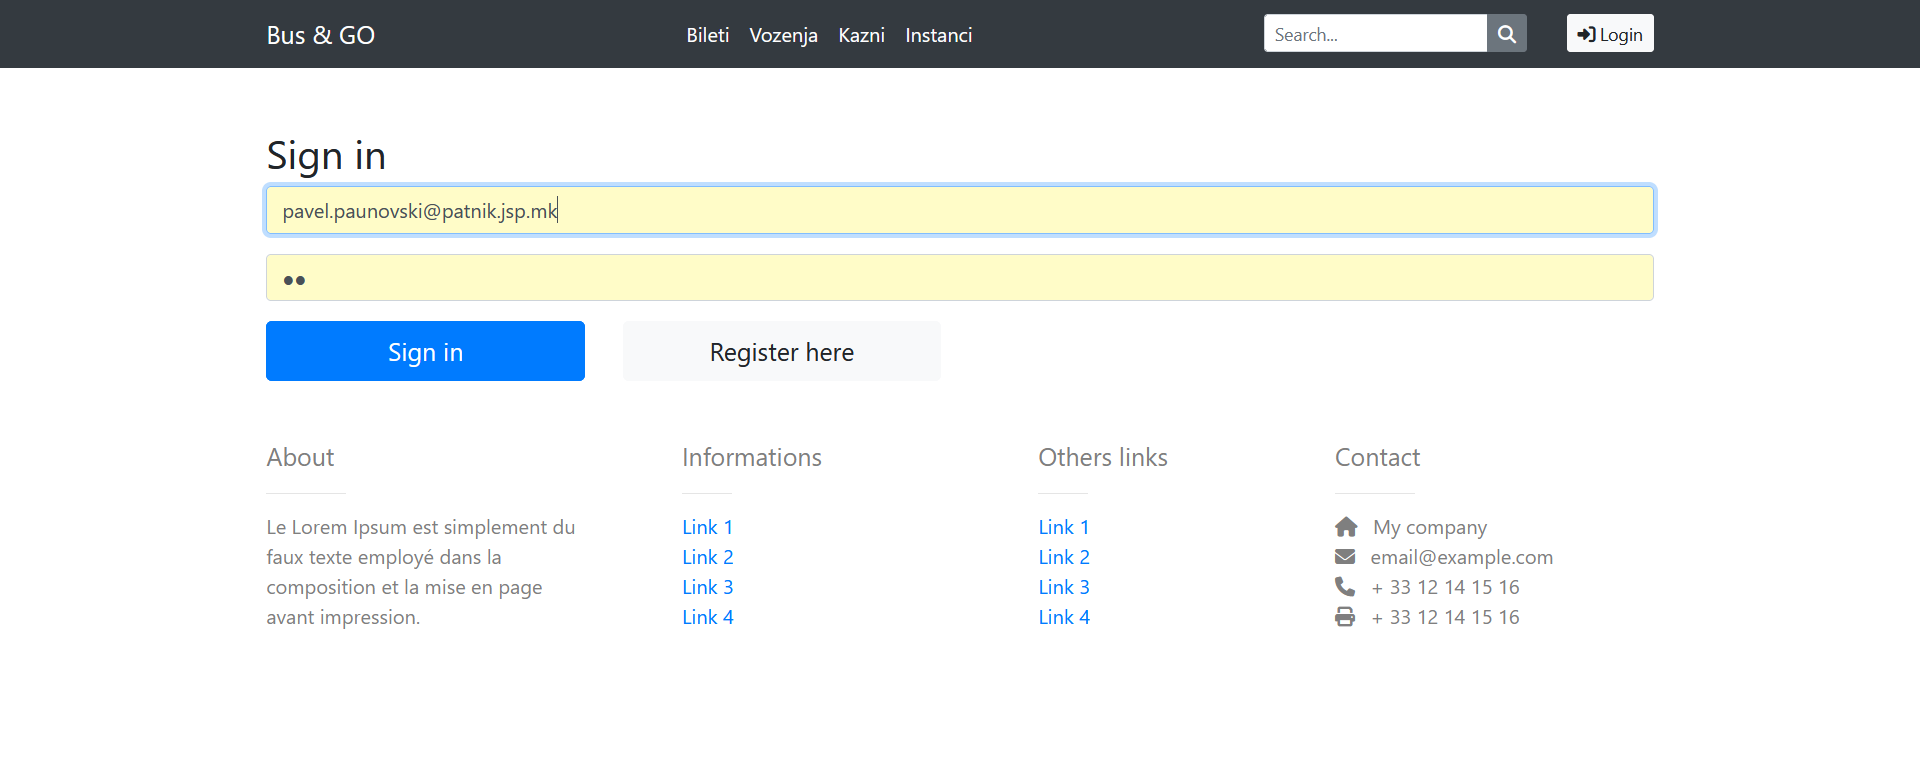Navigate to Instanci in the navbar
1920x760 pixels.
point(938,35)
